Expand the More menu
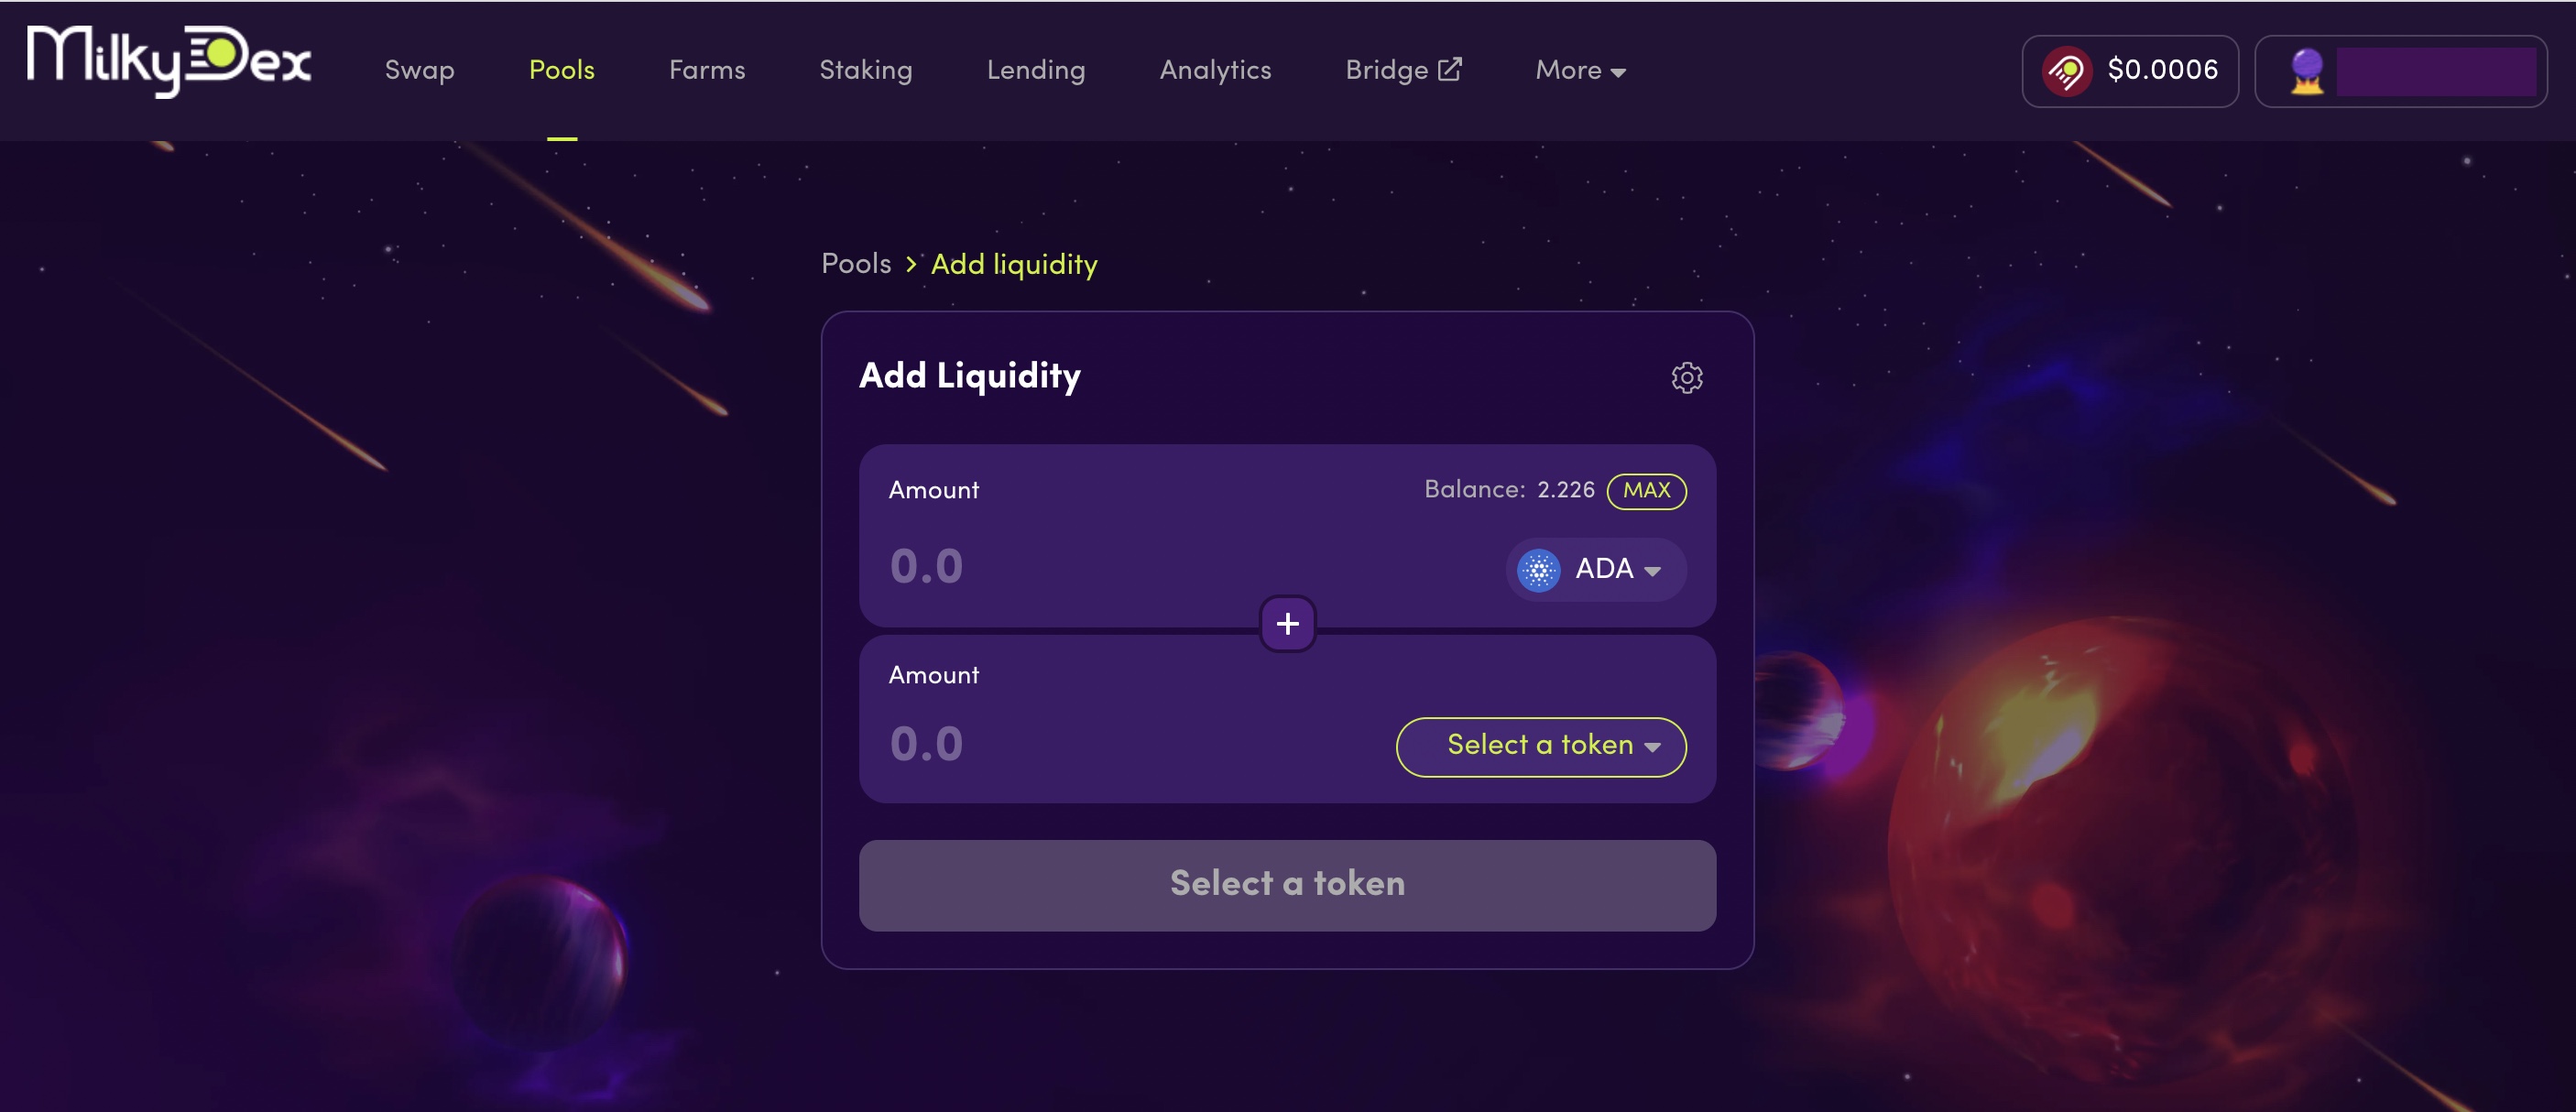The width and height of the screenshot is (2576, 1112). click(x=1580, y=70)
